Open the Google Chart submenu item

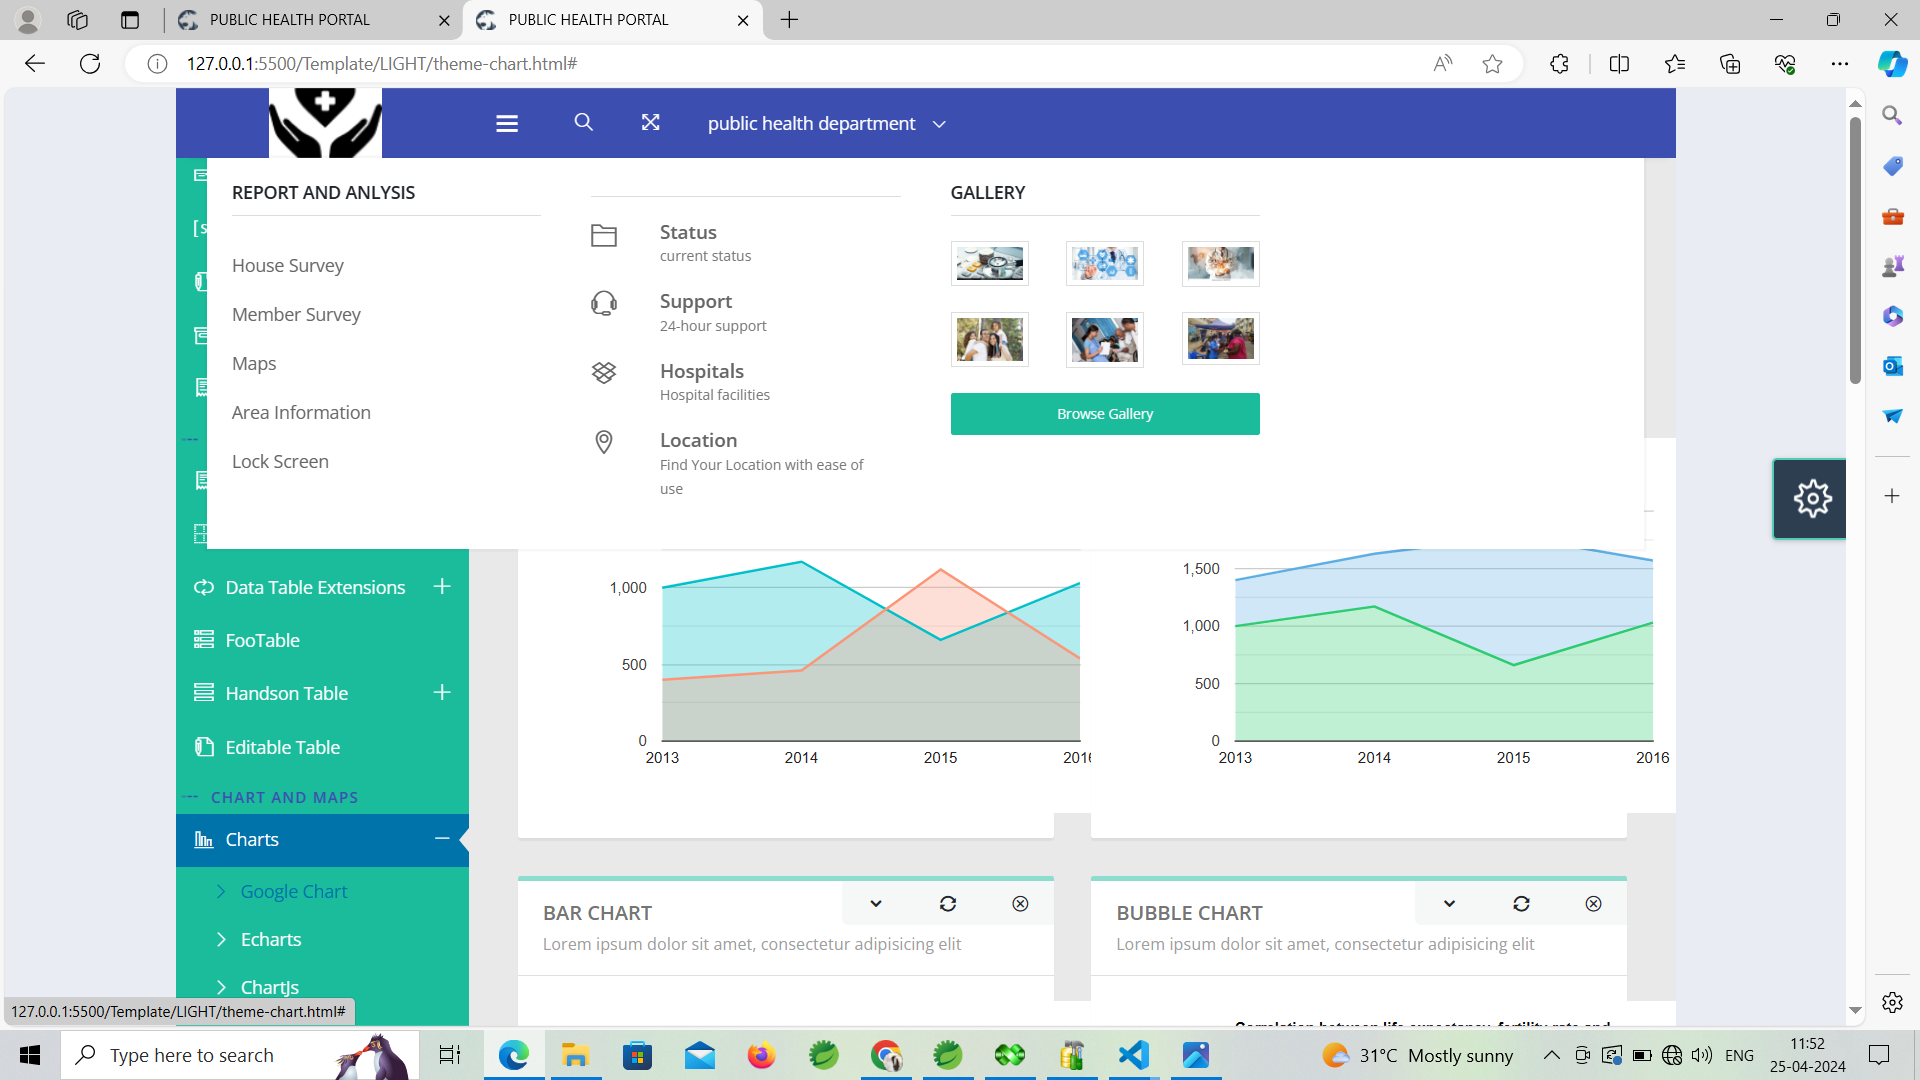tap(294, 891)
